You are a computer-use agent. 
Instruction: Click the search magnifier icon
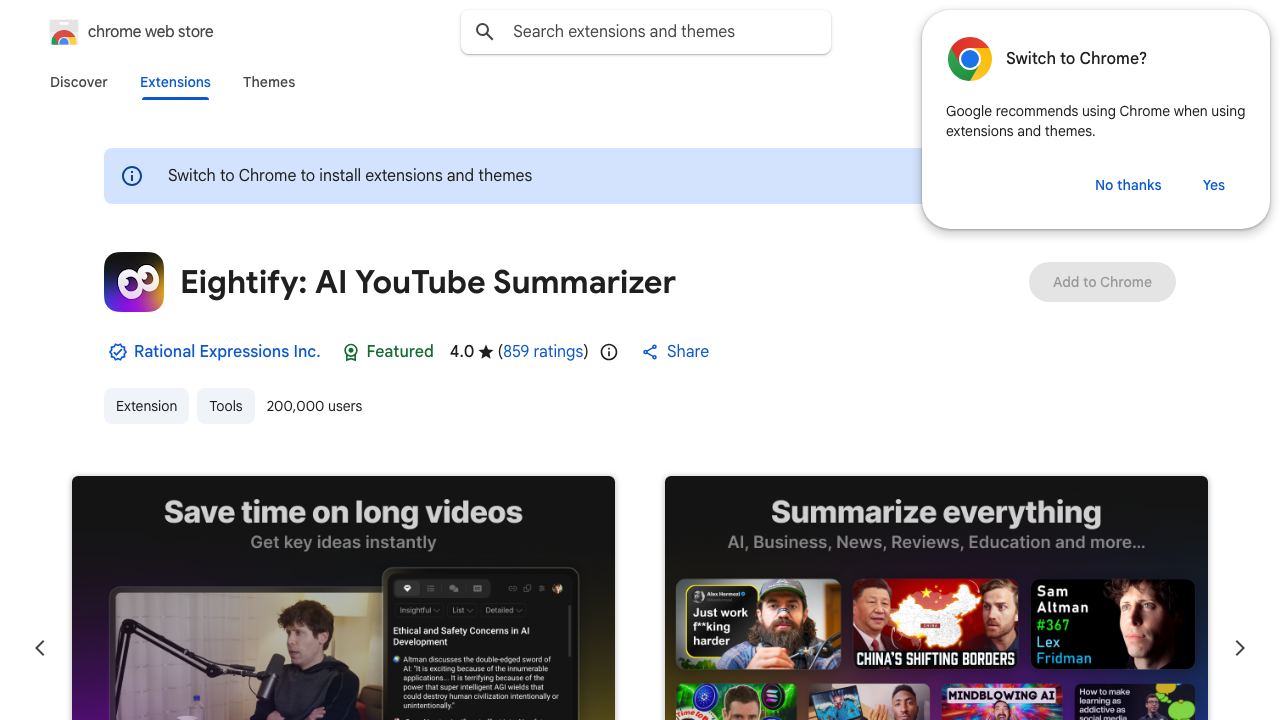(x=485, y=32)
